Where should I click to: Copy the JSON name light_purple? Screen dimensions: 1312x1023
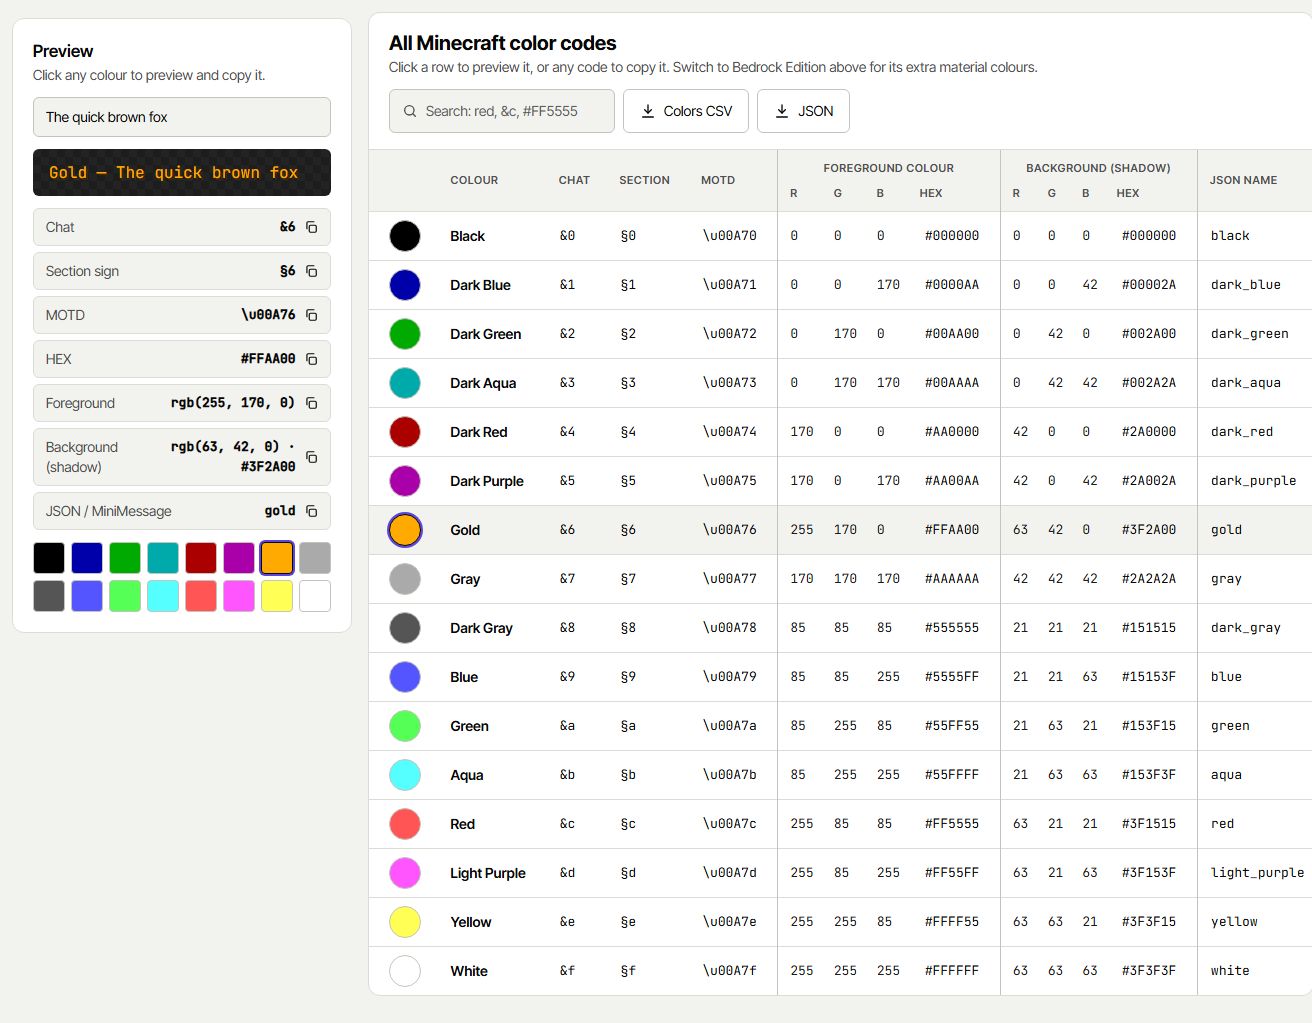[x=1257, y=873]
